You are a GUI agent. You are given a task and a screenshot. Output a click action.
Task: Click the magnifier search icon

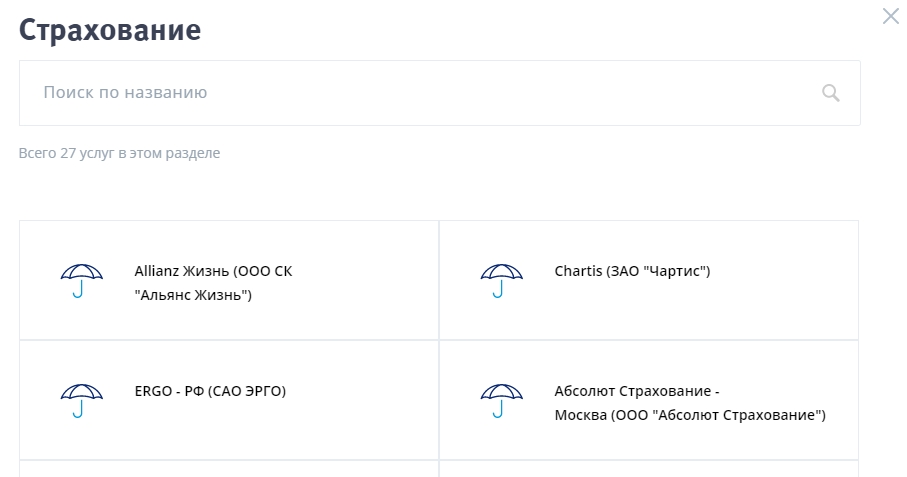point(830,93)
